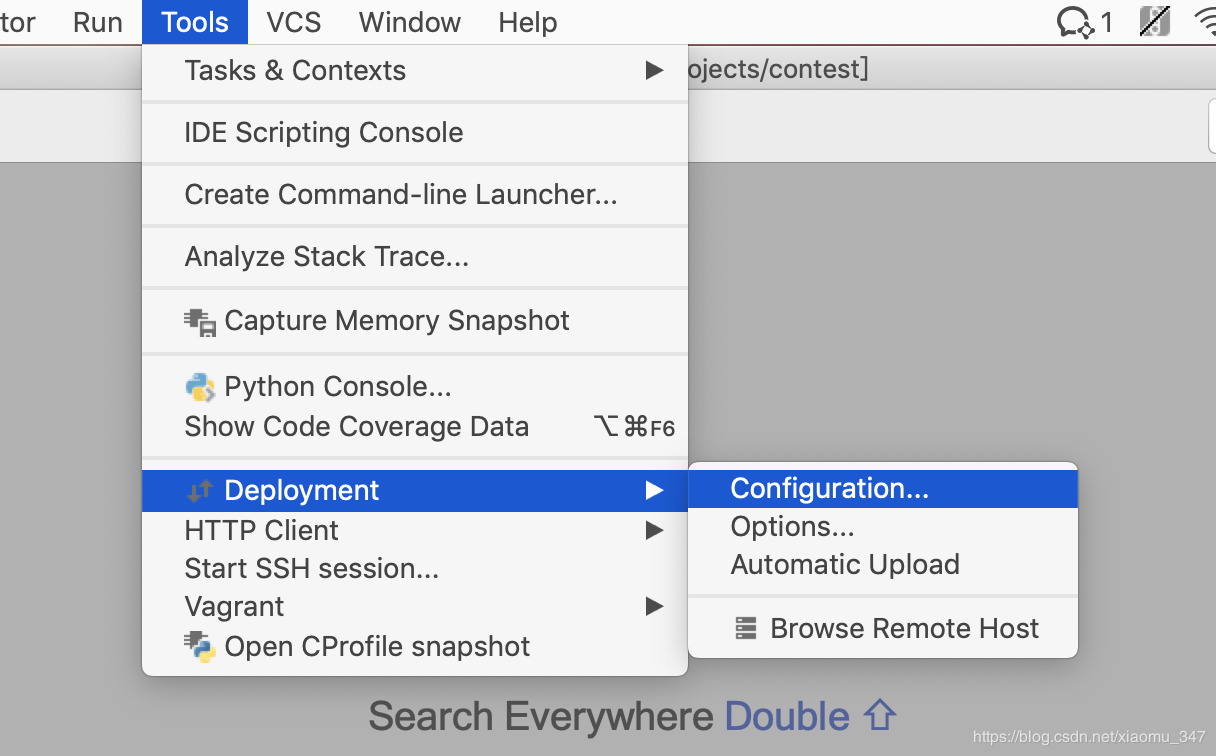Select Create Command-line Launcher...
The height and width of the screenshot is (756, 1216).
400,195
